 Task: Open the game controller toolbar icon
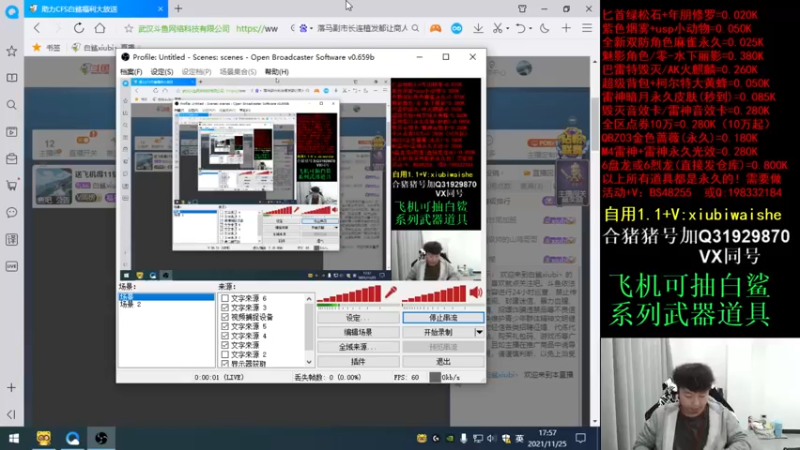(x=435, y=29)
